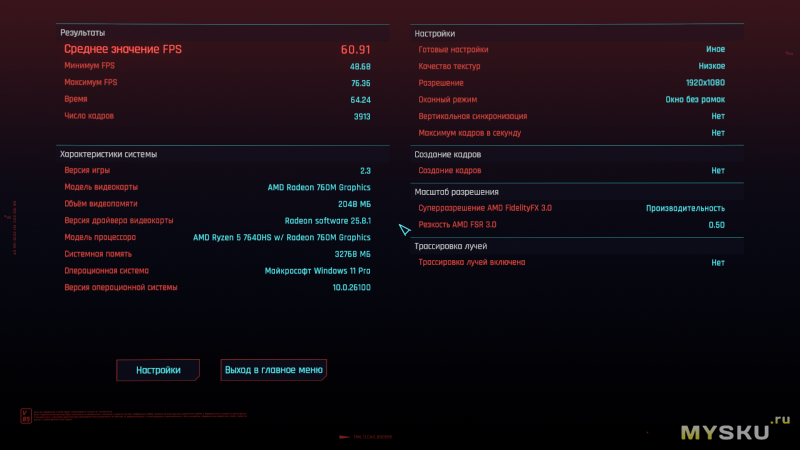800x450 pixels.
Task: Click the Трассировка лучей включена label
Action: [471, 262]
